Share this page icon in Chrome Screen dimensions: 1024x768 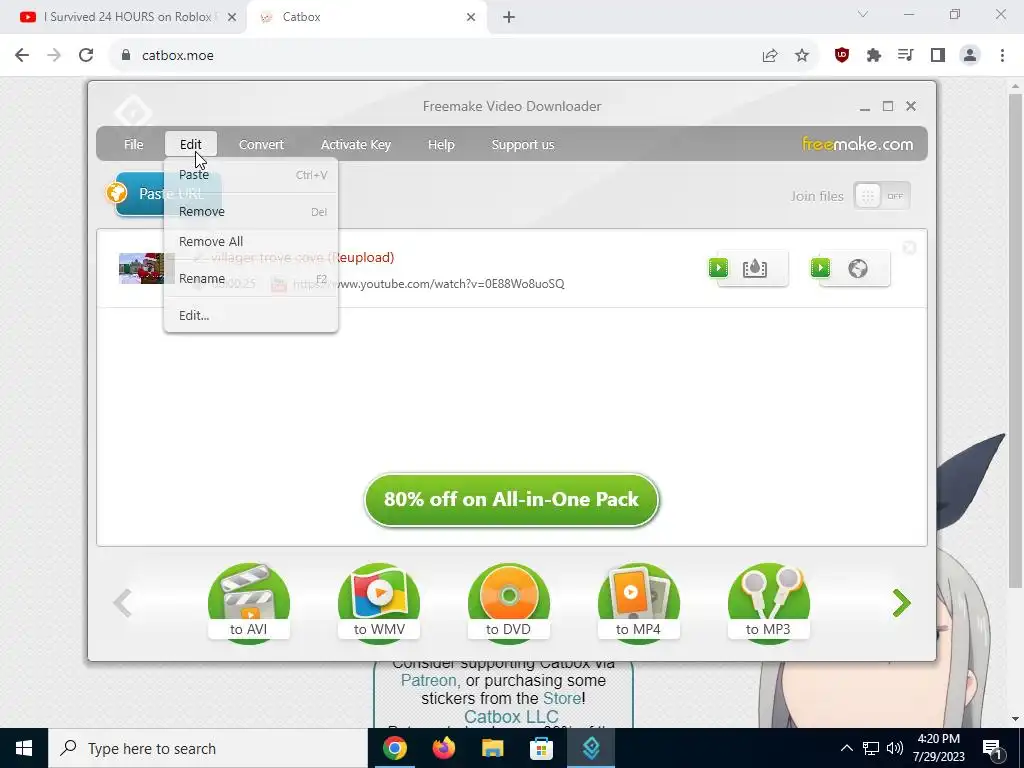click(x=770, y=56)
